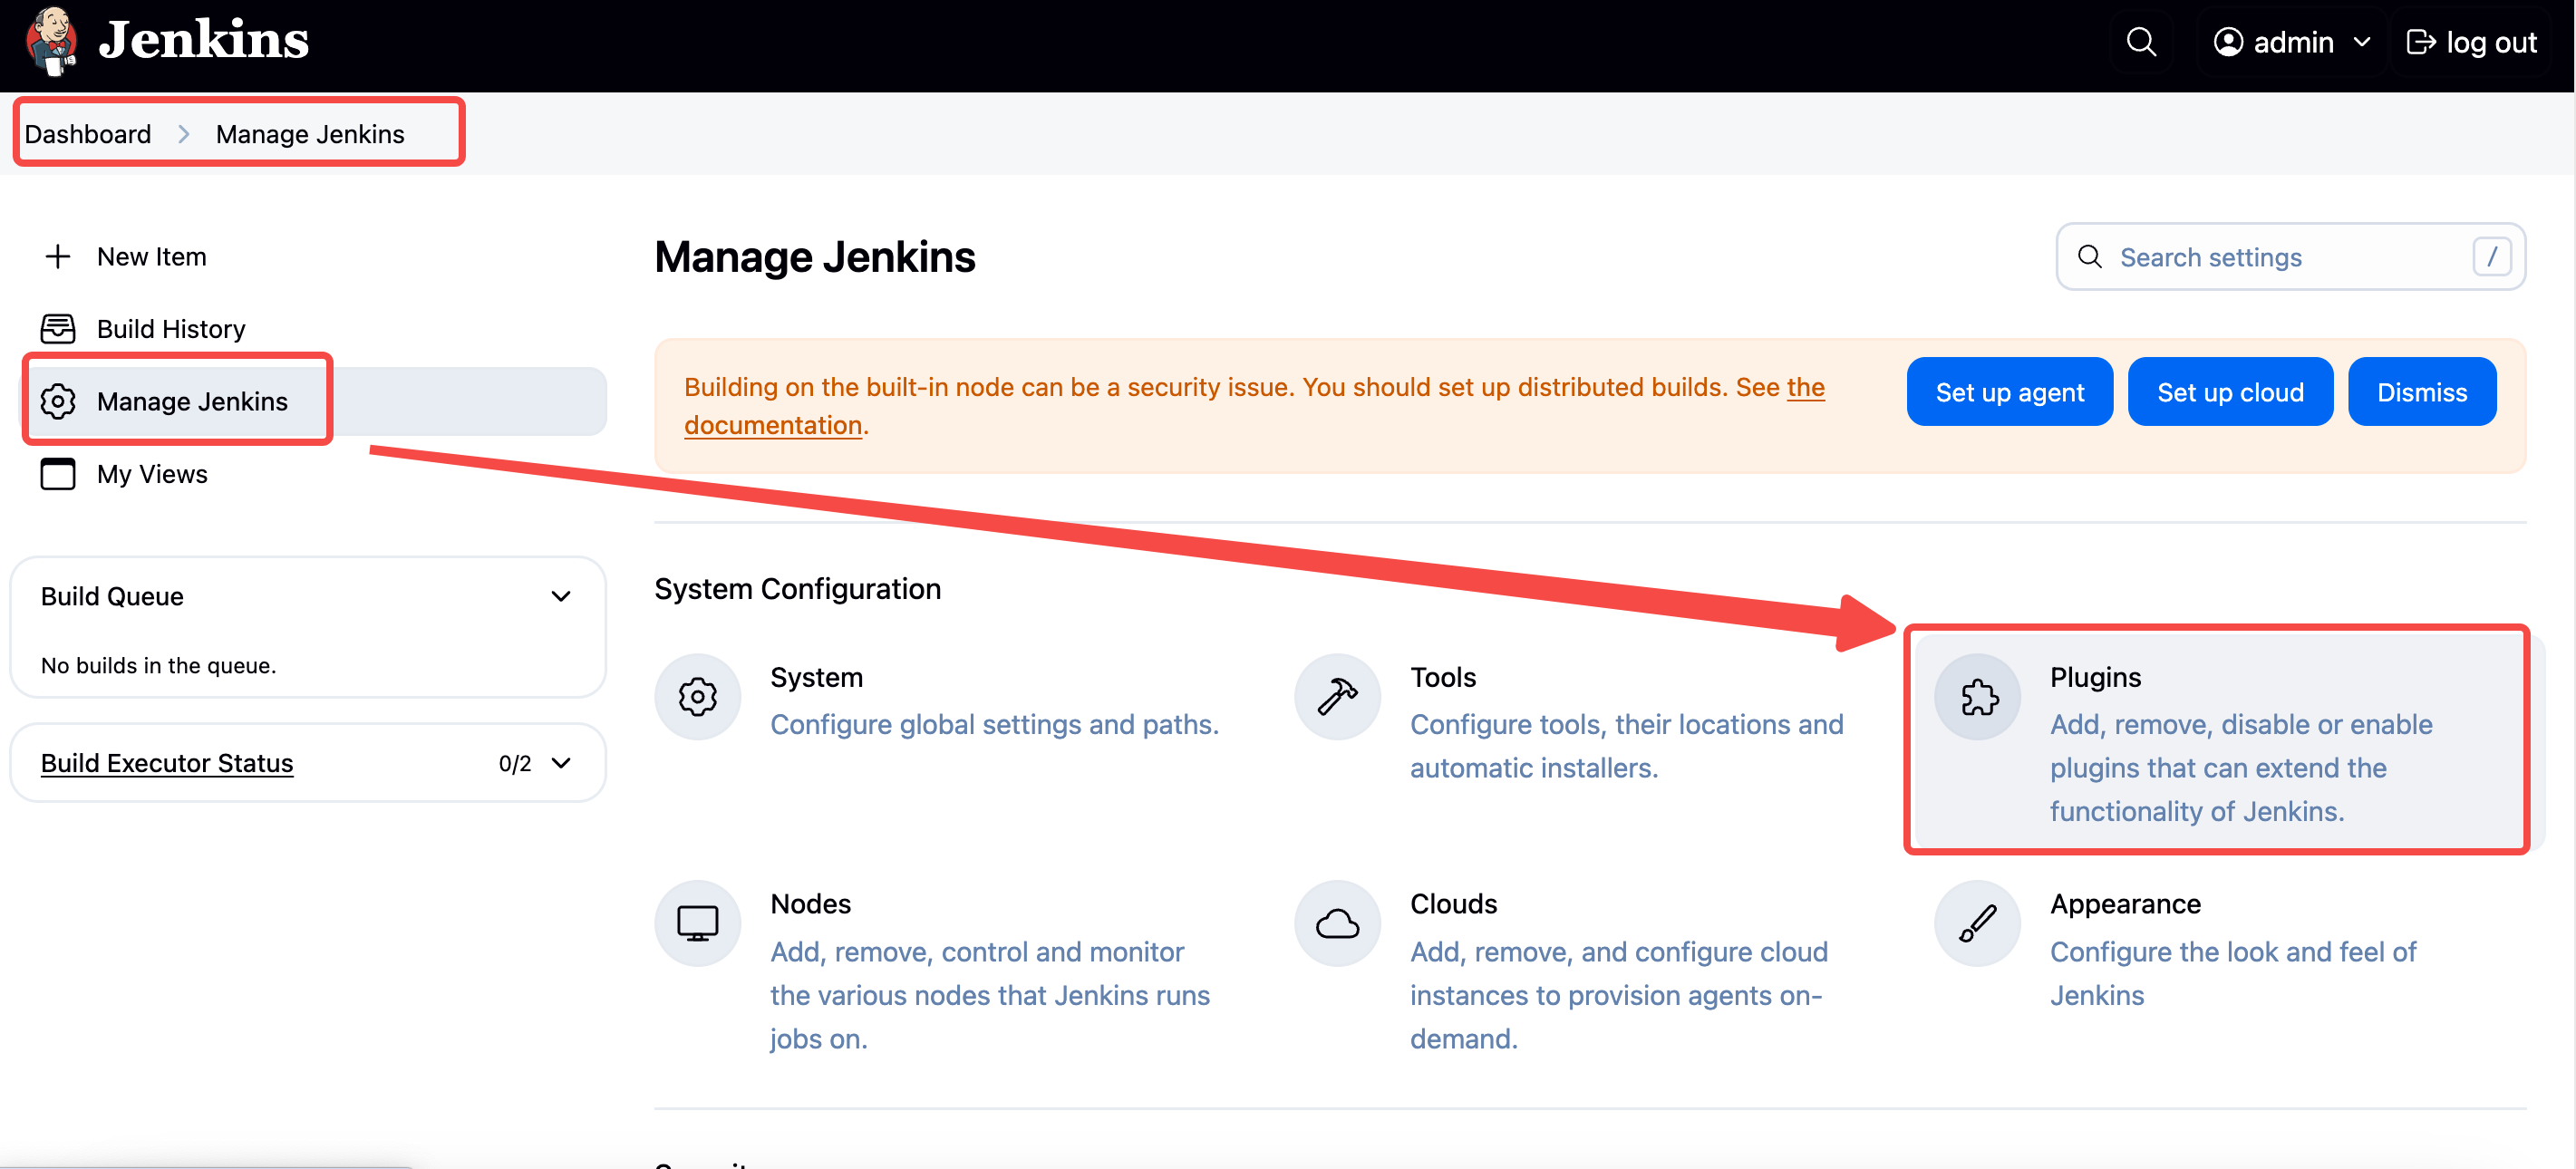This screenshot has height=1169, width=2576.
Task: Click the Set up cloud button
Action: click(2230, 392)
